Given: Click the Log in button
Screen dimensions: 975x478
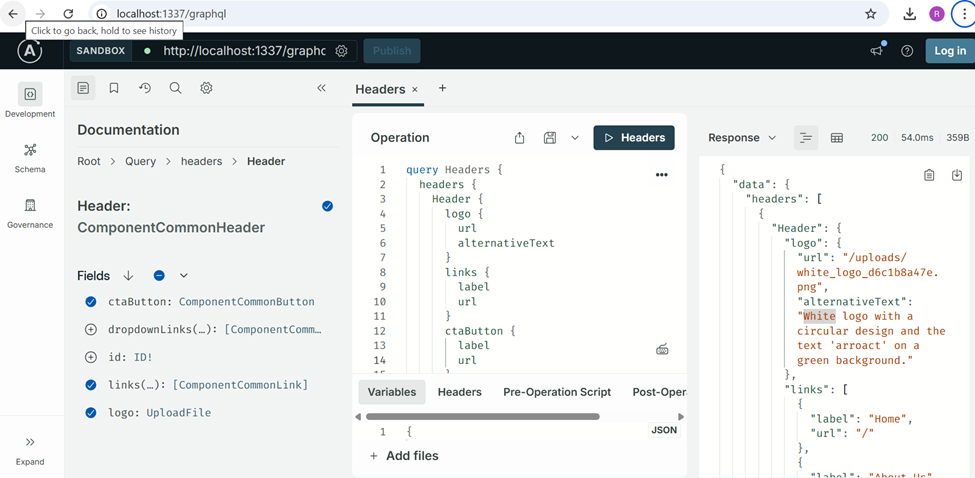Looking at the screenshot, I should pyautogui.click(x=950, y=51).
